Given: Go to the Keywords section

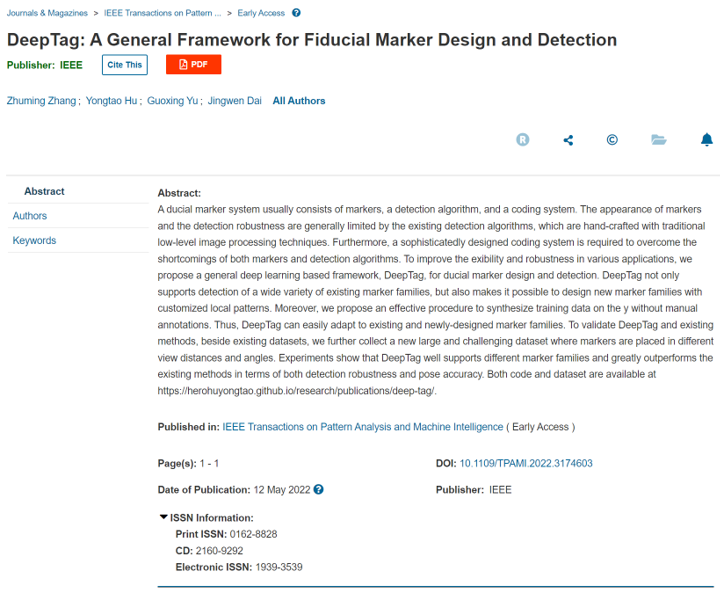Looking at the screenshot, I should point(34,240).
